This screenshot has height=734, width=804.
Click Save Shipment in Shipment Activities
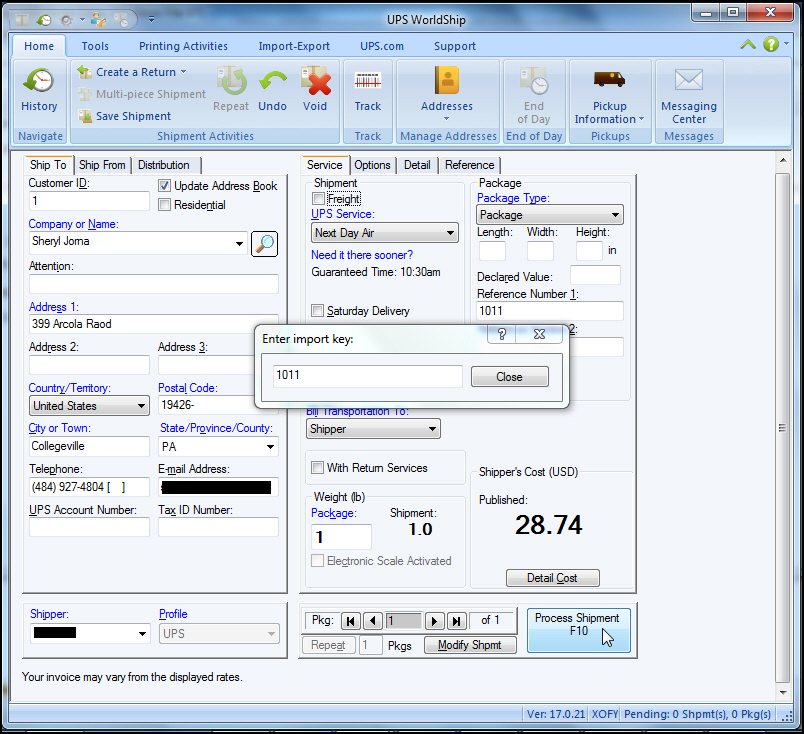coord(135,117)
